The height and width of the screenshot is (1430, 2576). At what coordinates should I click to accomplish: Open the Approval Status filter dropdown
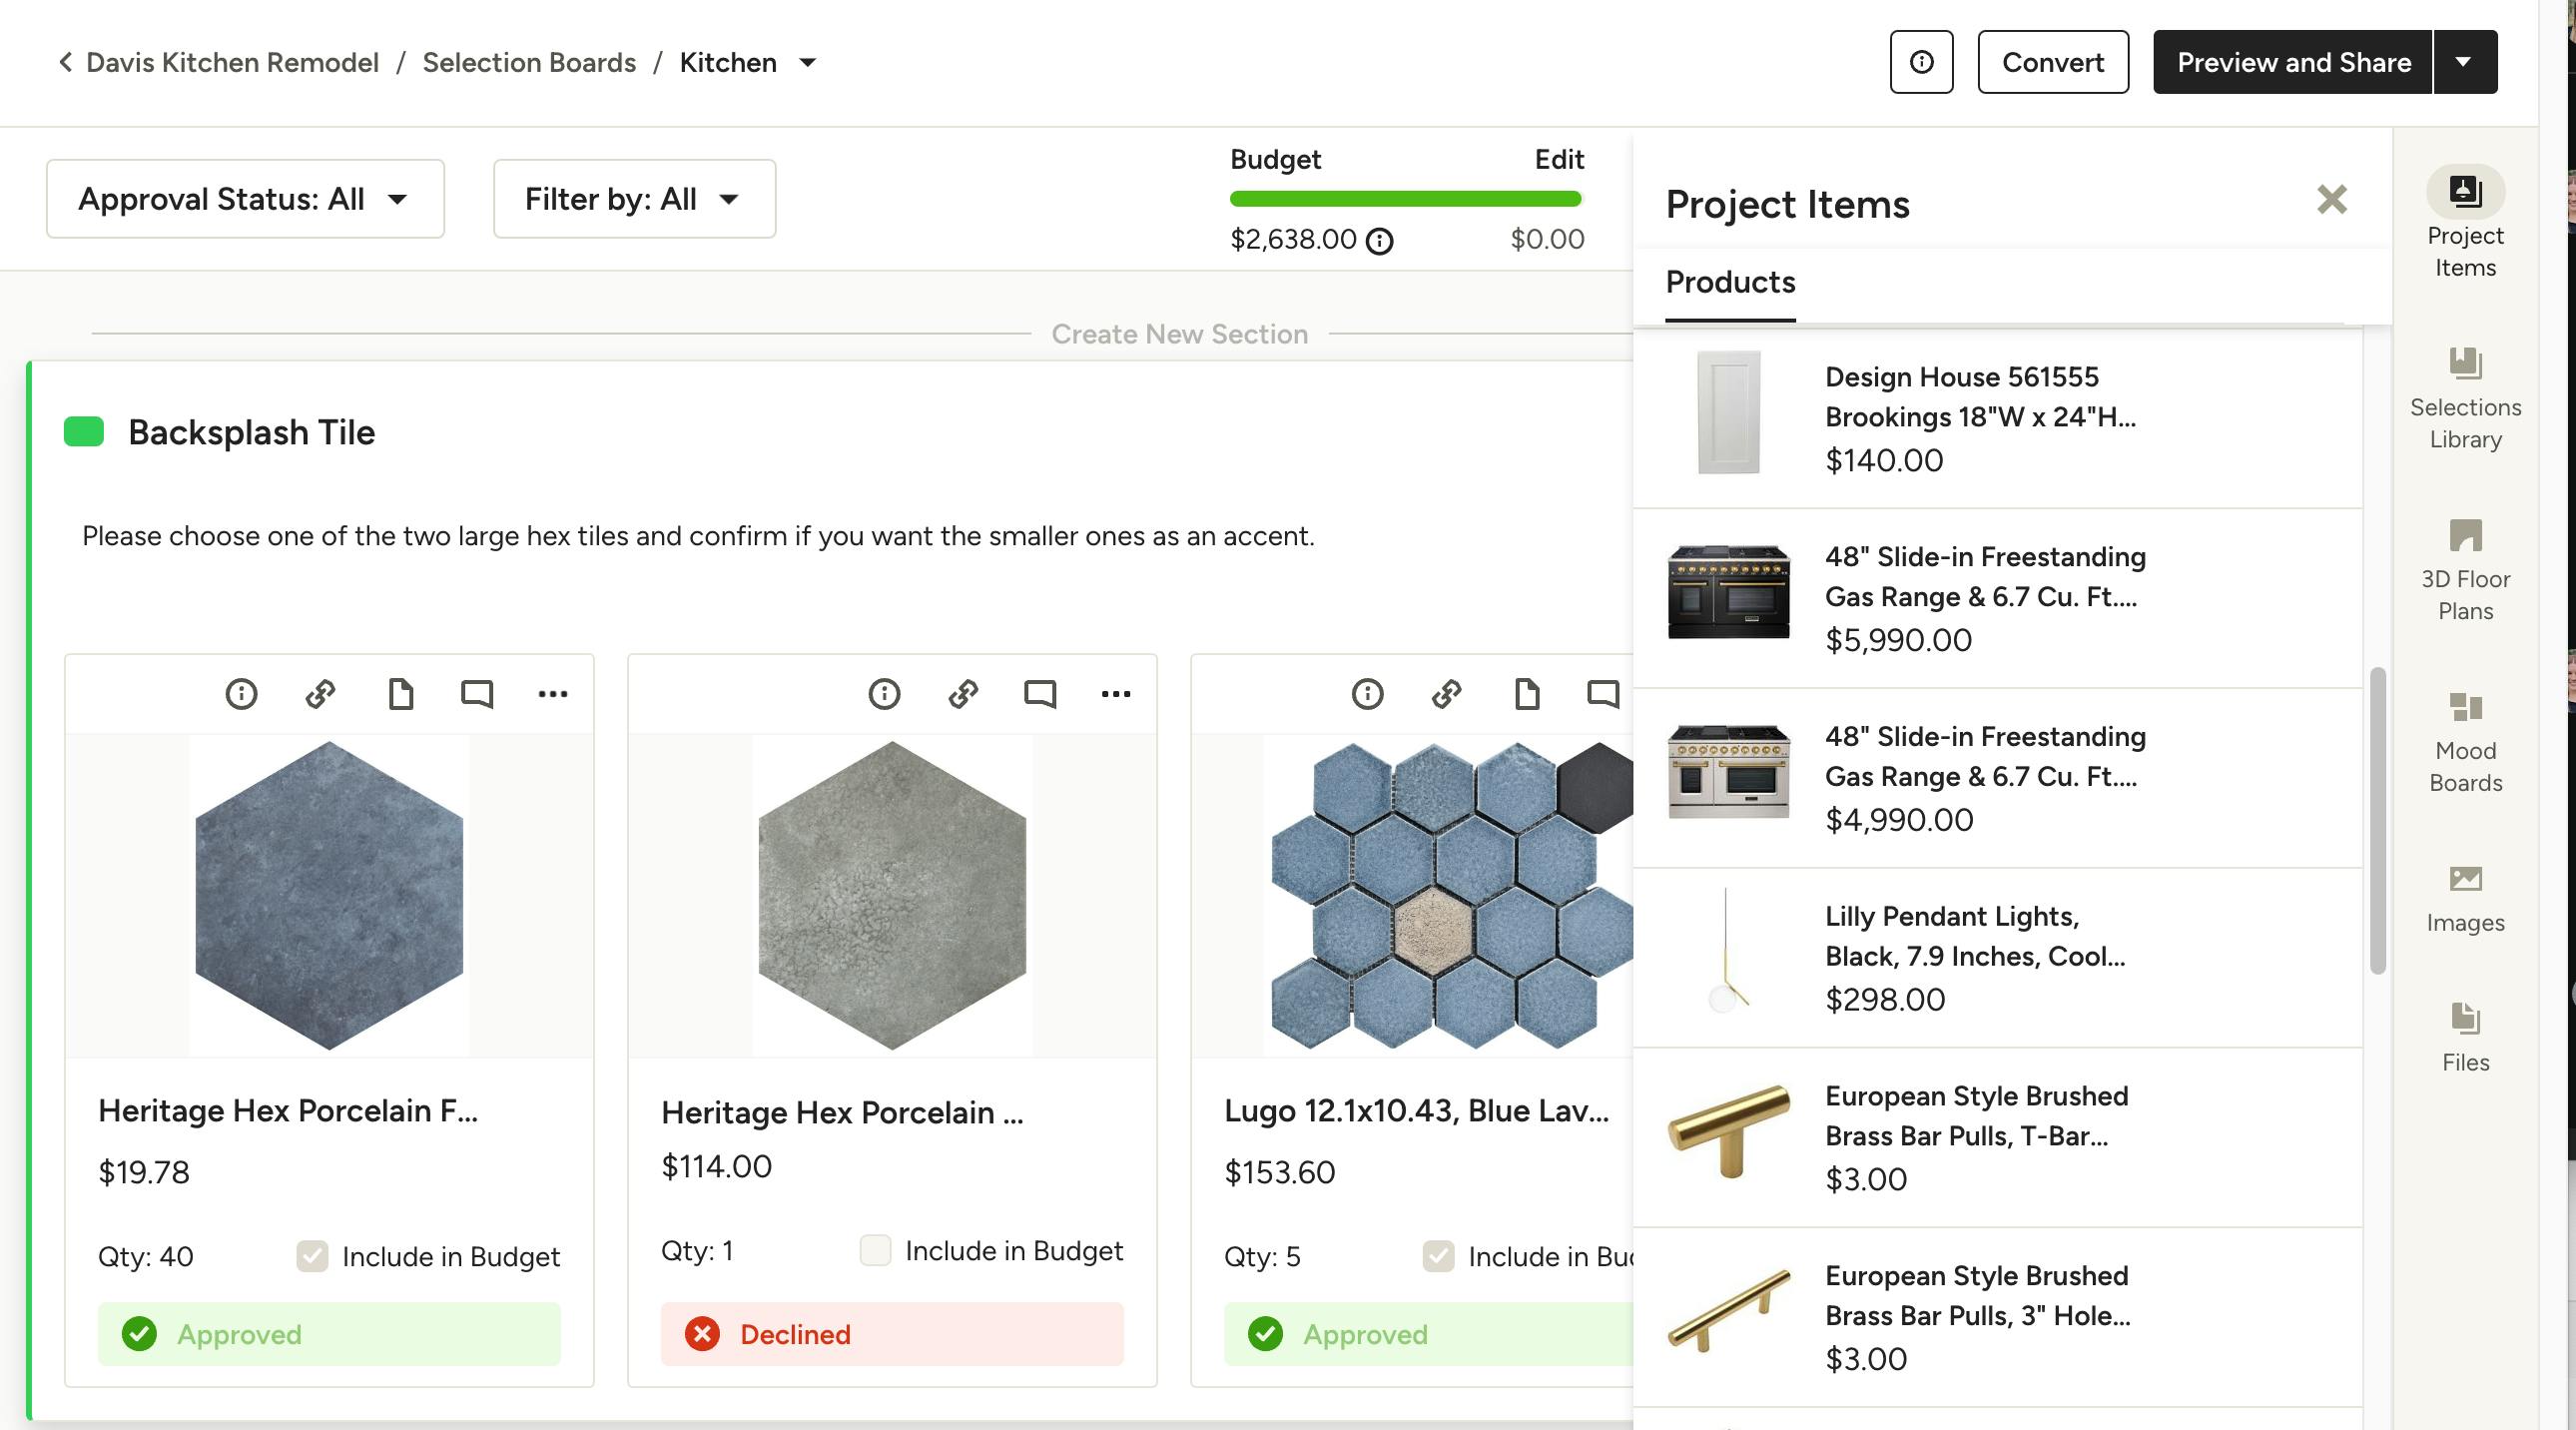pyautogui.click(x=245, y=198)
